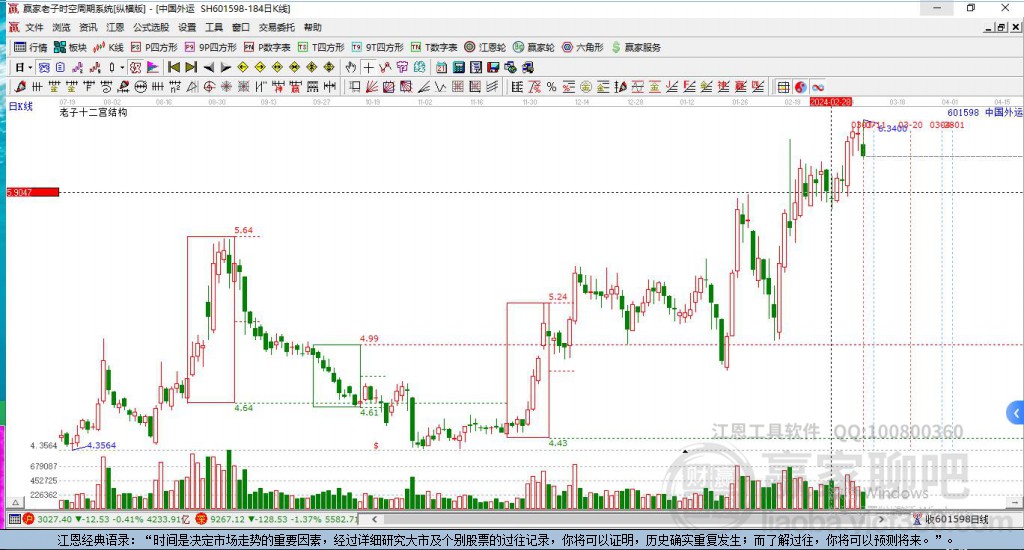Click the horizontal scrollbar right arrow
The image size is (1024, 550).
[882, 519]
